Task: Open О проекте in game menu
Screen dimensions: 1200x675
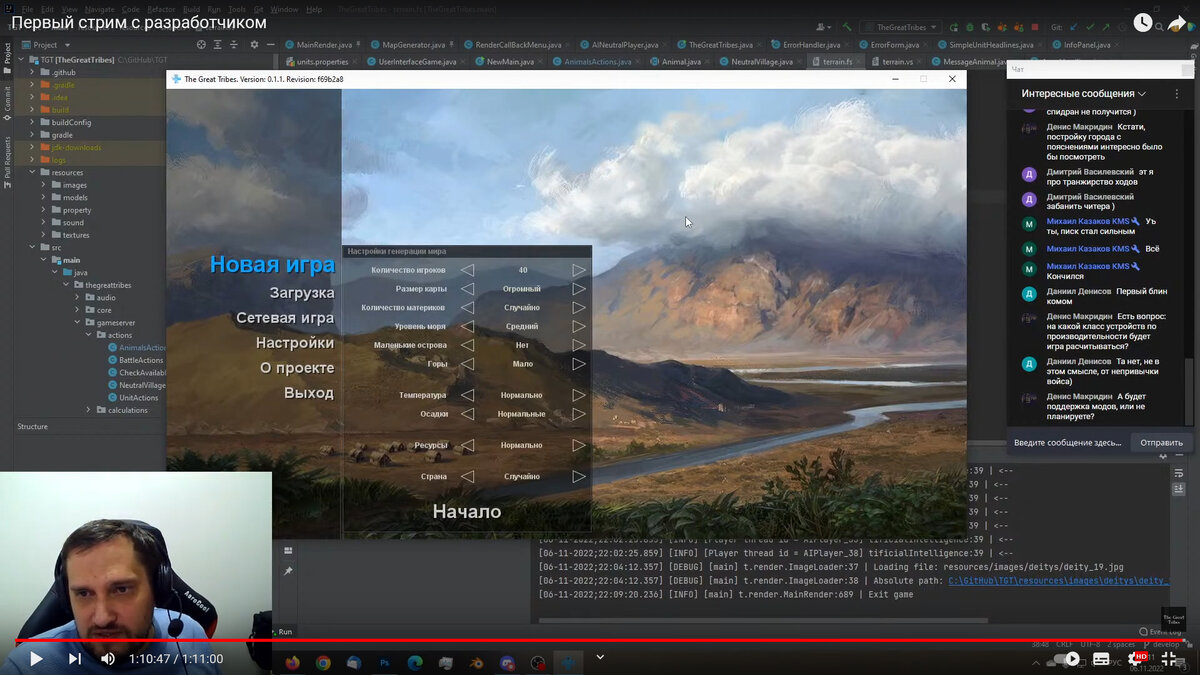Action: click(297, 368)
